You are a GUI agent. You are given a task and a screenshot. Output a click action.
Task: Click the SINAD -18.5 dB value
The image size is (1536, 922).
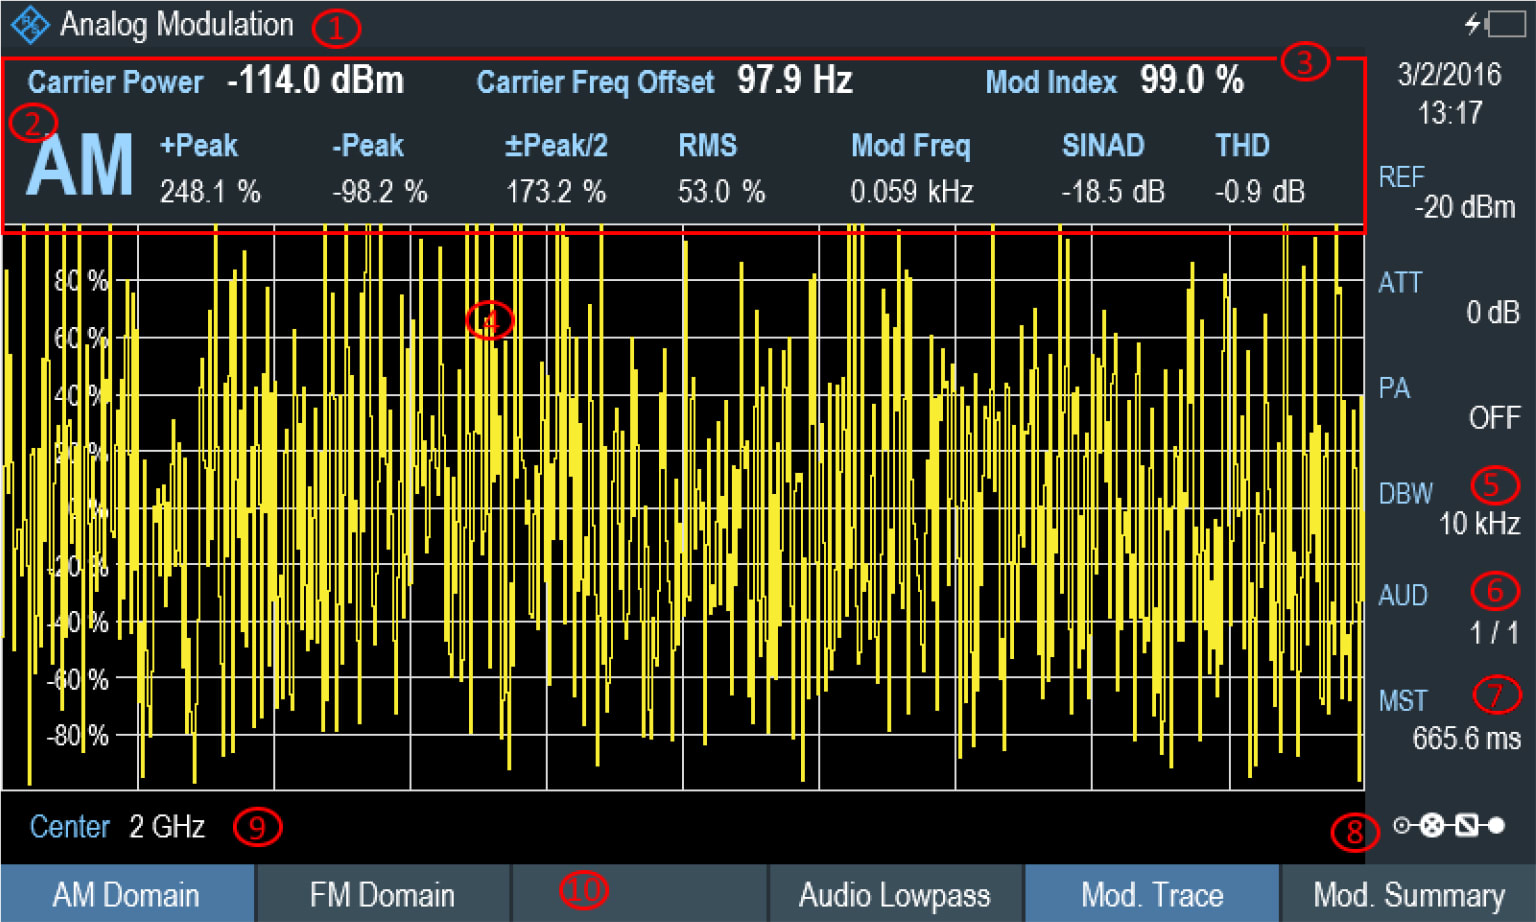(1113, 168)
